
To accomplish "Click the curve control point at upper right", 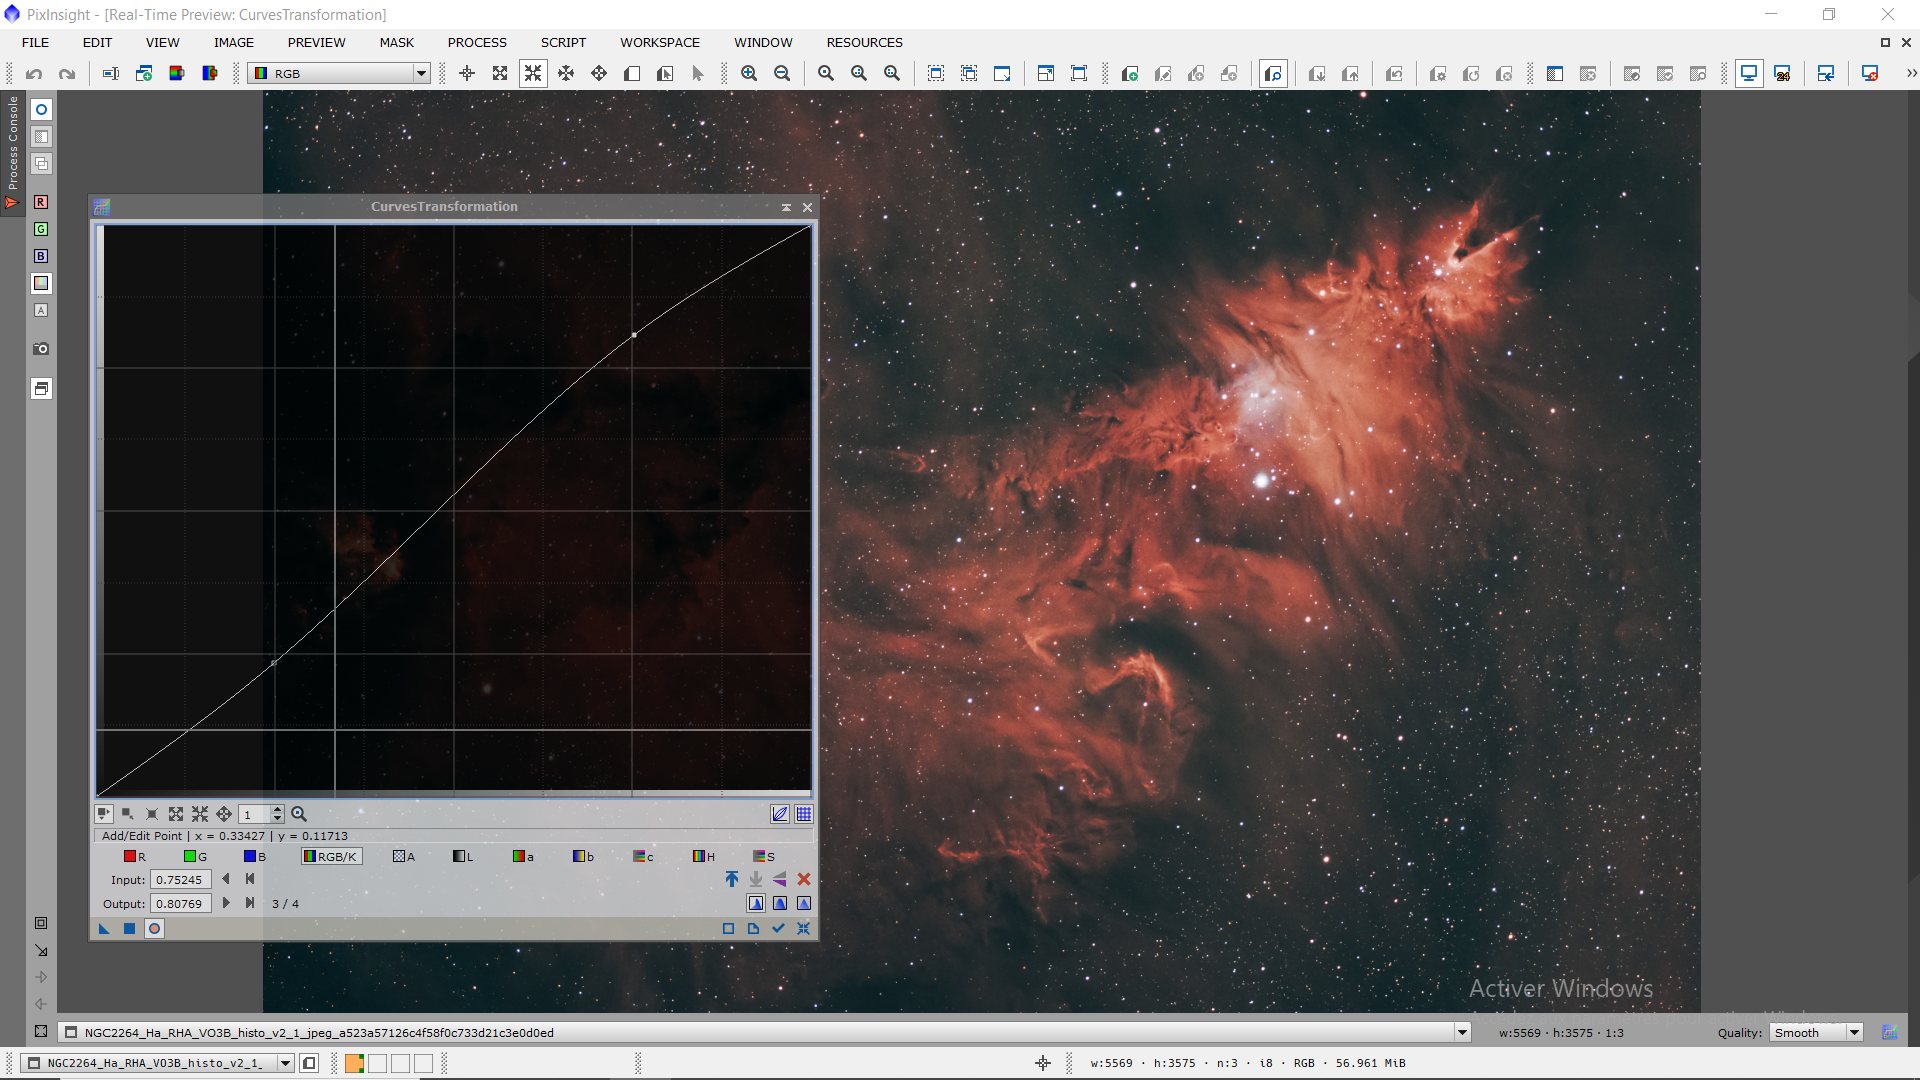I will pyautogui.click(x=634, y=335).
